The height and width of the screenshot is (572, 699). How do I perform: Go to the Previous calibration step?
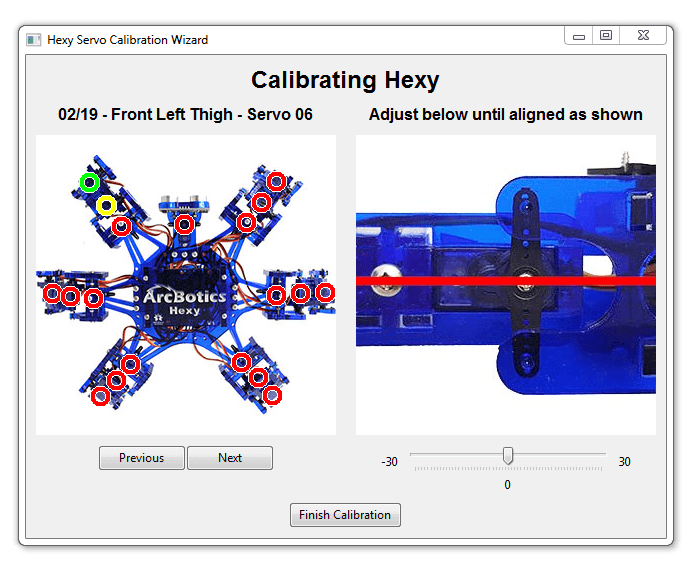[141, 458]
